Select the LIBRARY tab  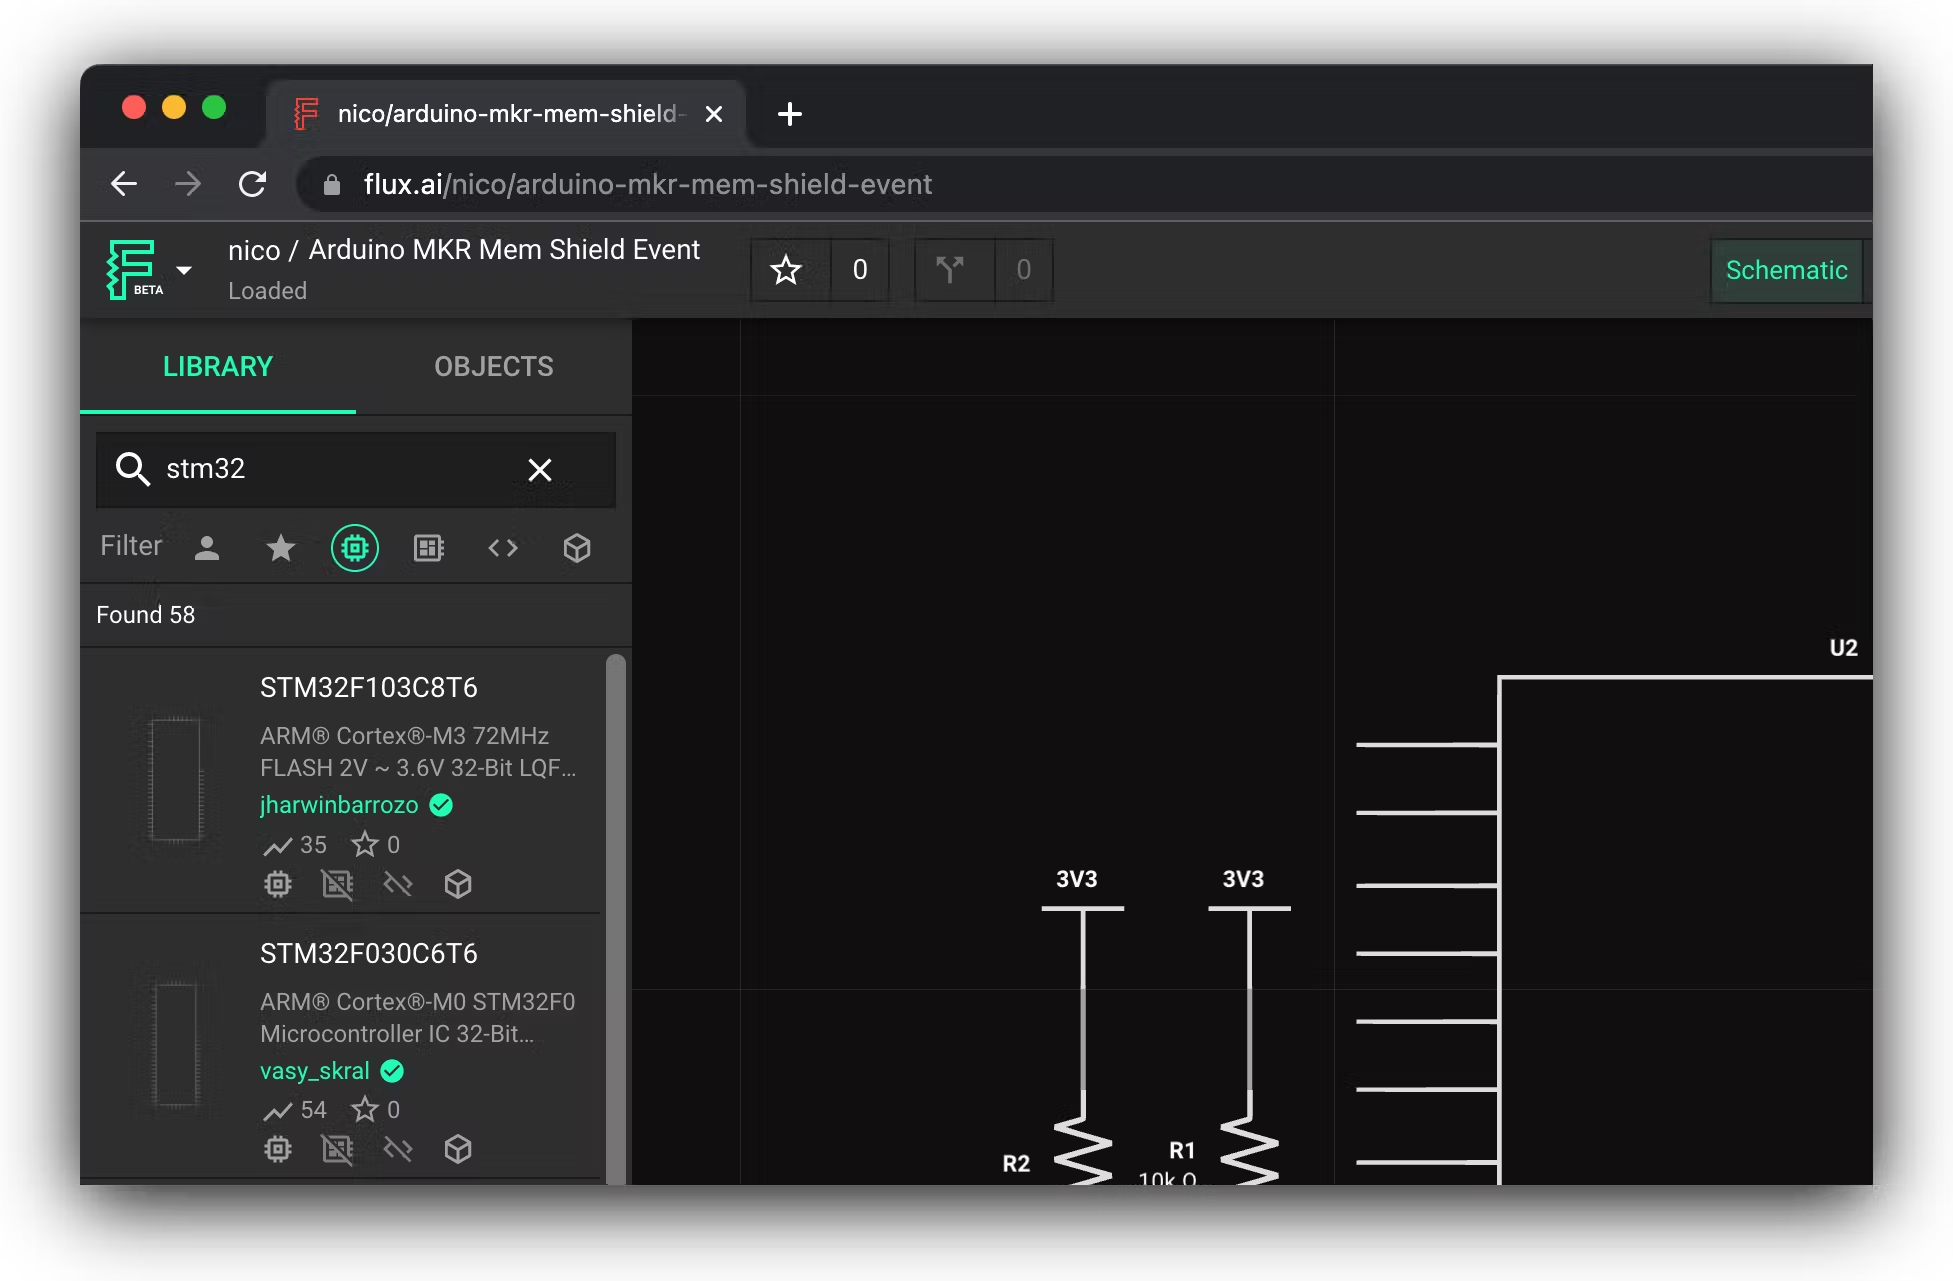point(217,367)
